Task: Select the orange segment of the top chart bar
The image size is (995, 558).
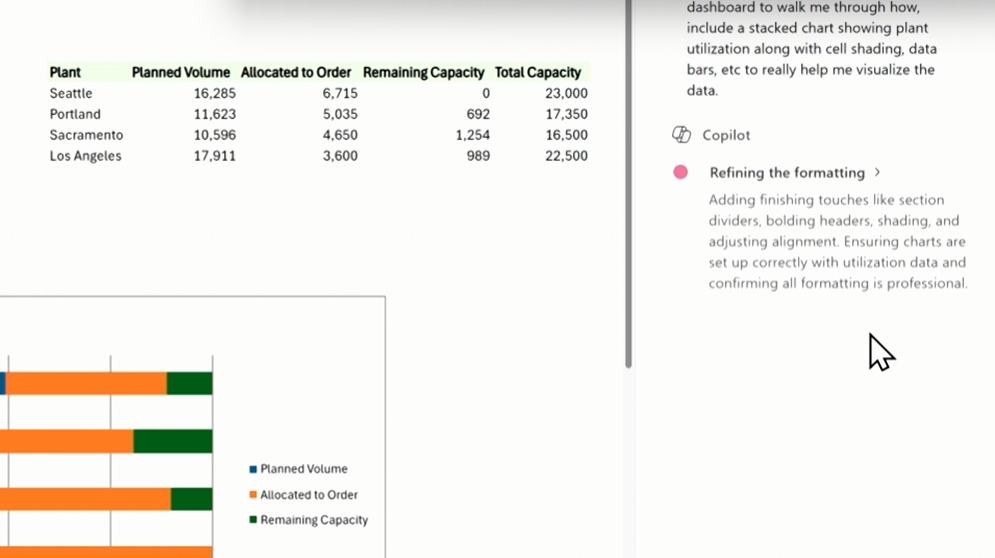Action: tap(86, 383)
